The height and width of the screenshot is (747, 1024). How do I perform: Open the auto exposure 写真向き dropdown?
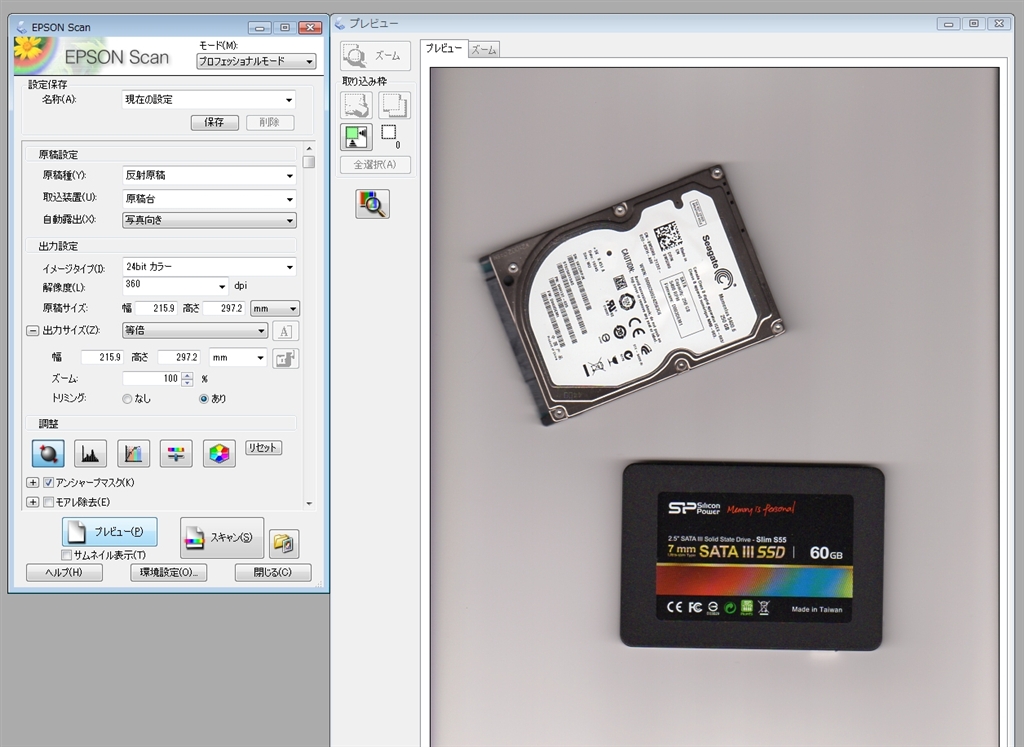pos(209,221)
